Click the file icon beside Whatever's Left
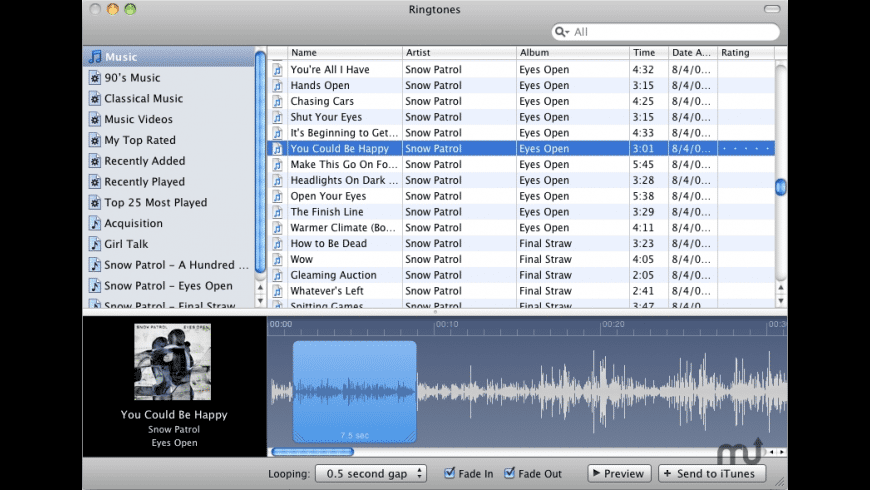This screenshot has width=870, height=490. click(x=277, y=291)
